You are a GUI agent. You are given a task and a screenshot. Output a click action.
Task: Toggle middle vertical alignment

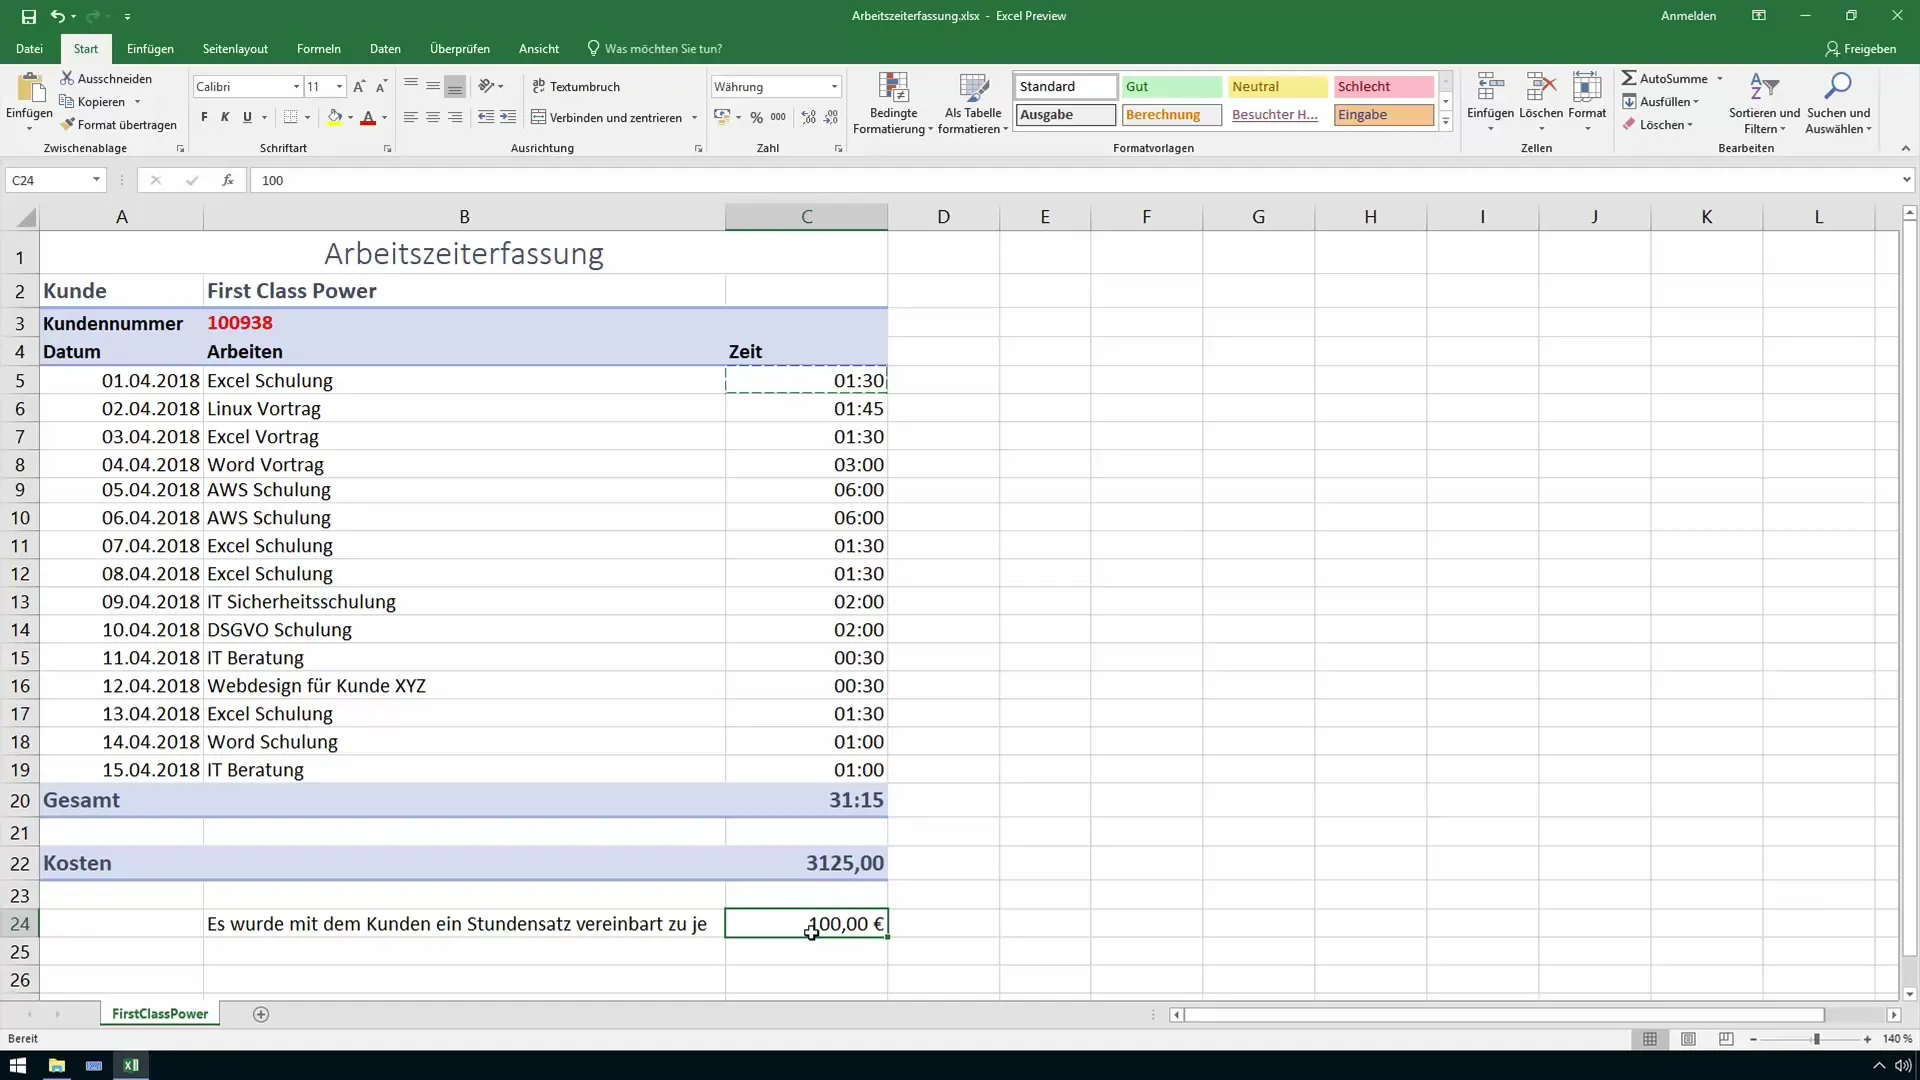(432, 87)
